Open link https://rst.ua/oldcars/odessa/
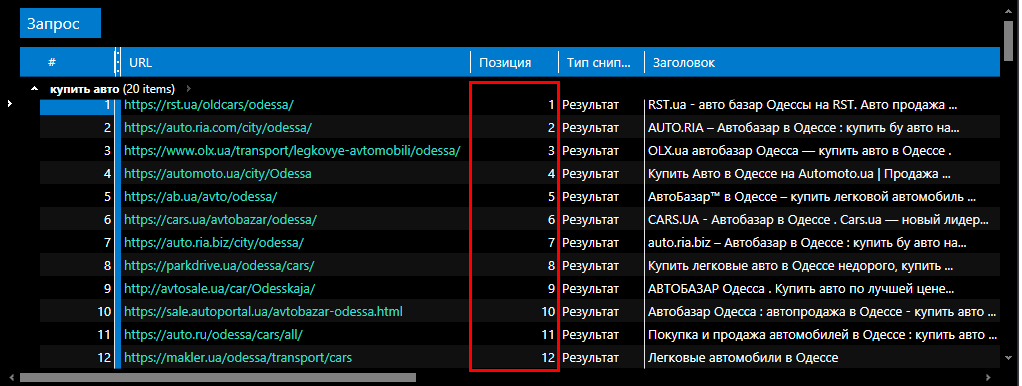Viewport: 1022px width, 386px height. click(x=209, y=104)
